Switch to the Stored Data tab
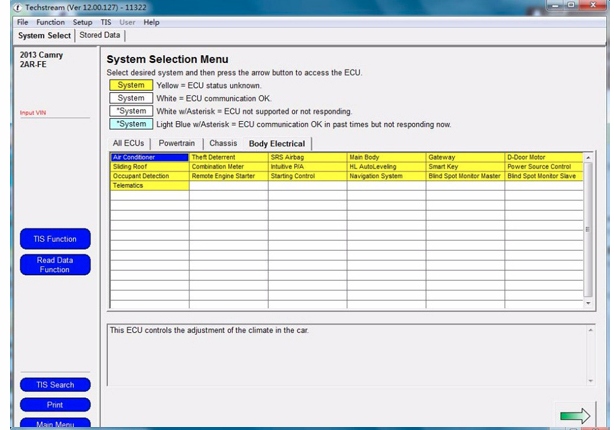Image resolution: width=614 pixels, height=430 pixels. (x=100, y=35)
